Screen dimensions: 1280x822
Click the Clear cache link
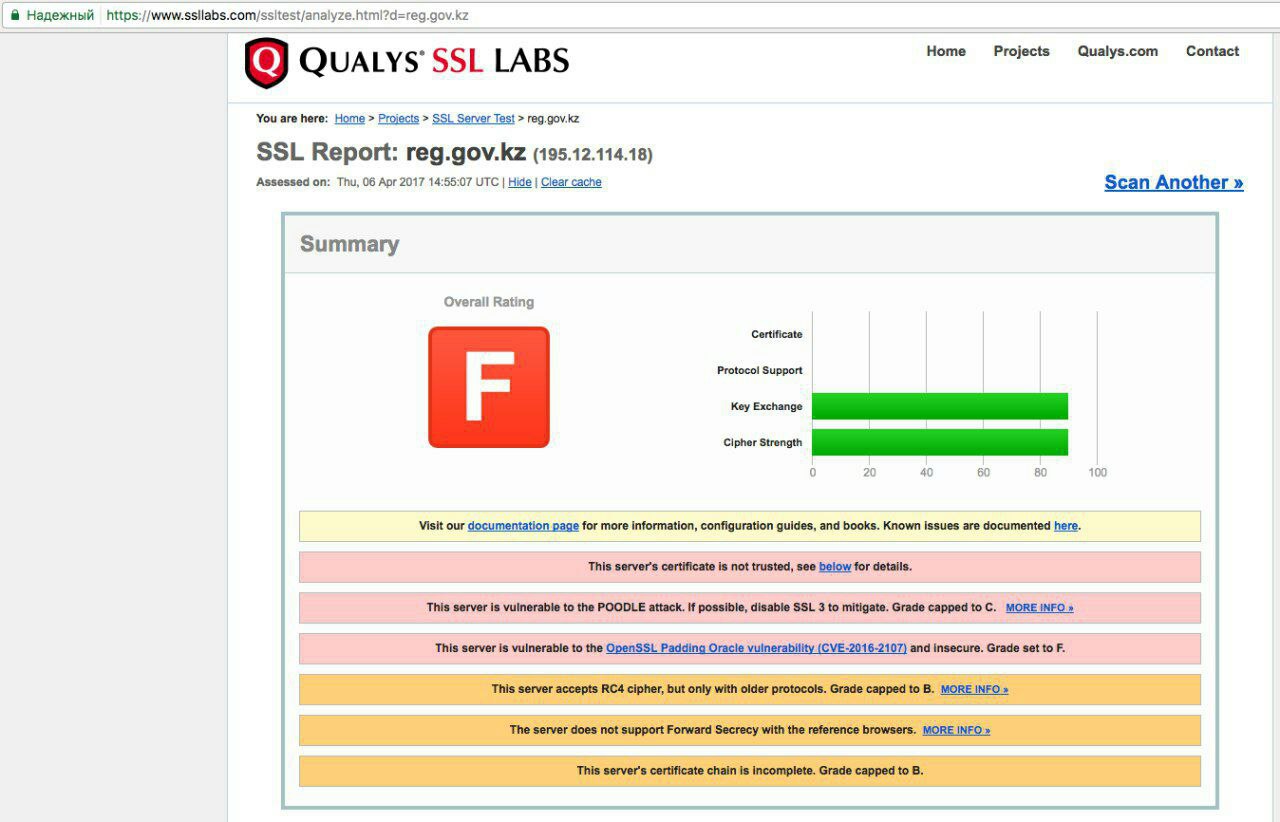571,182
